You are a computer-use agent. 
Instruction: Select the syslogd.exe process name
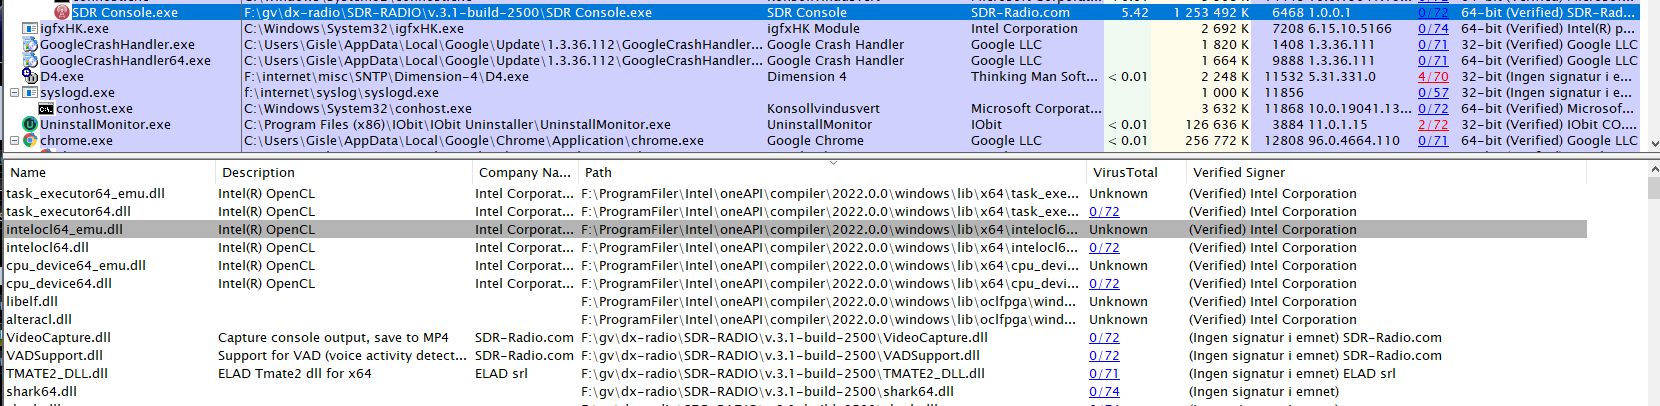click(x=77, y=93)
